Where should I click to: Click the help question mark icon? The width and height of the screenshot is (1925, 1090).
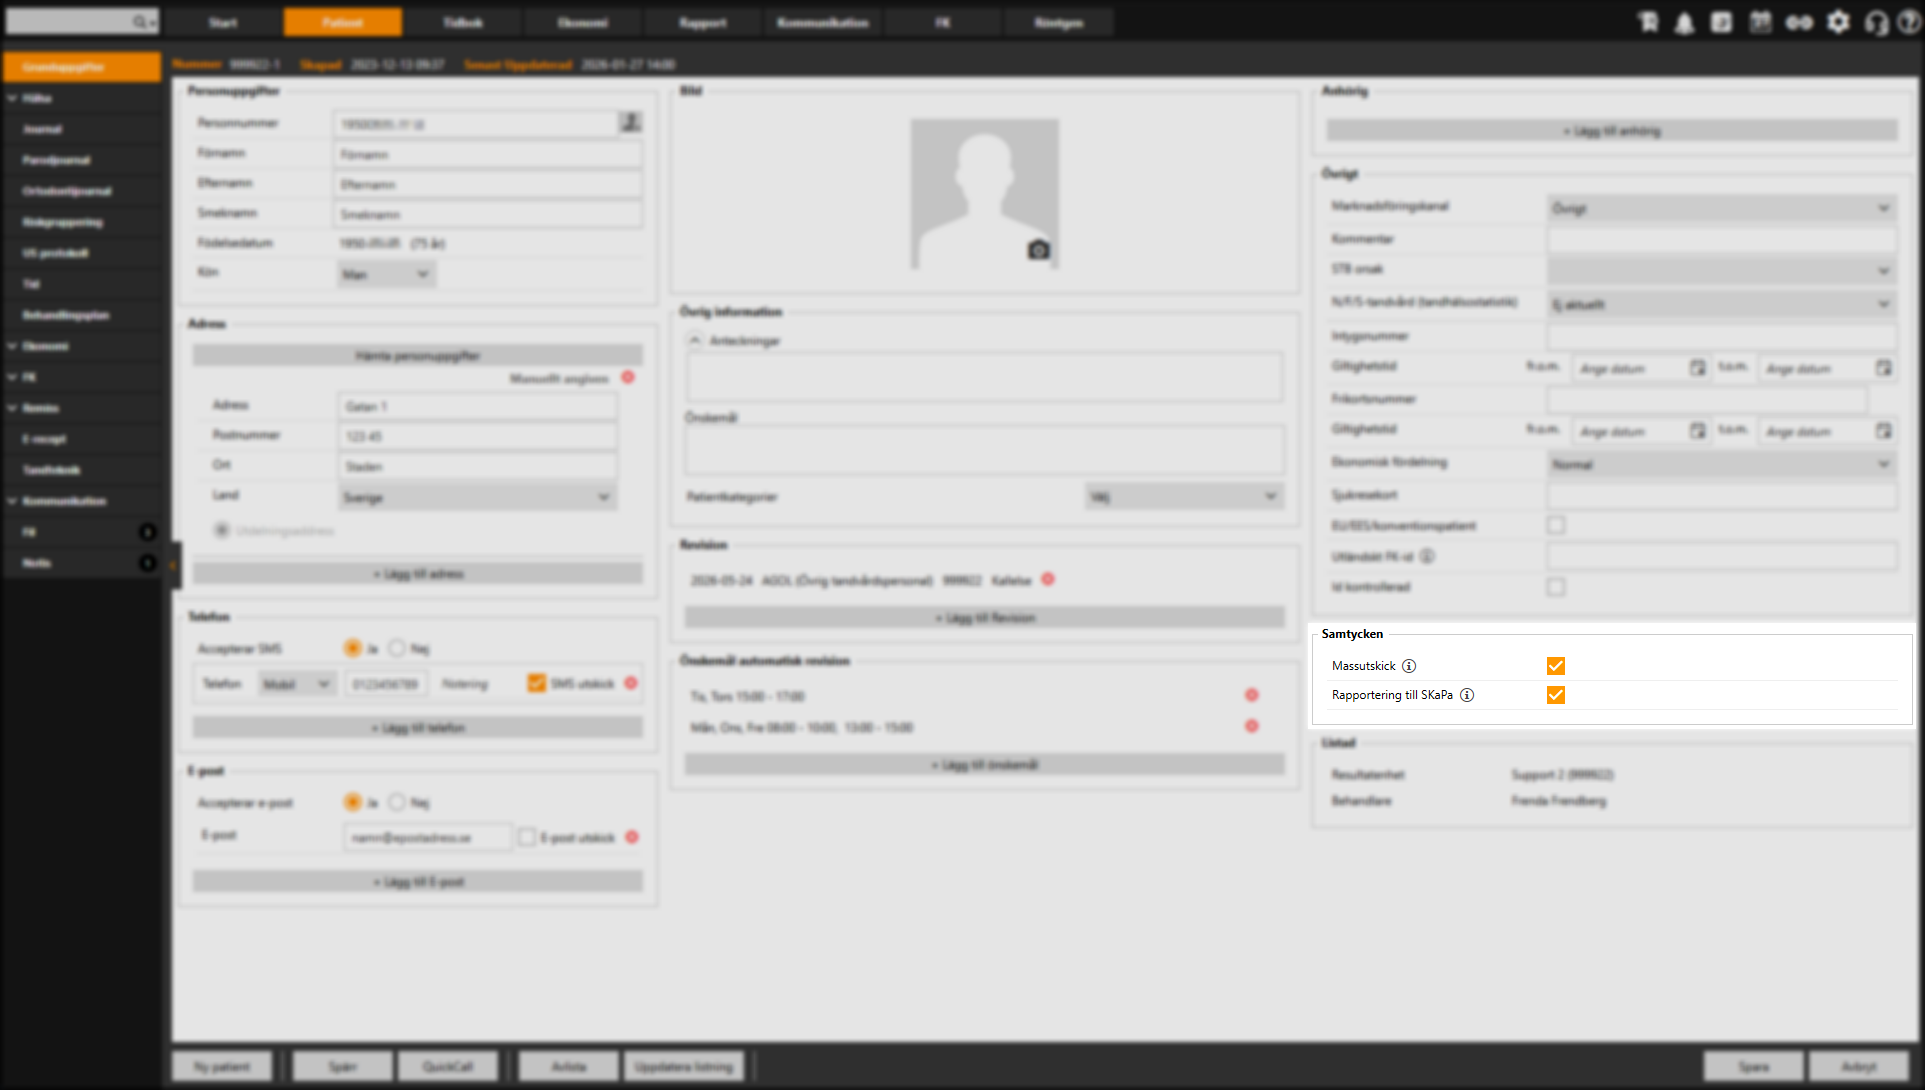tap(1908, 23)
